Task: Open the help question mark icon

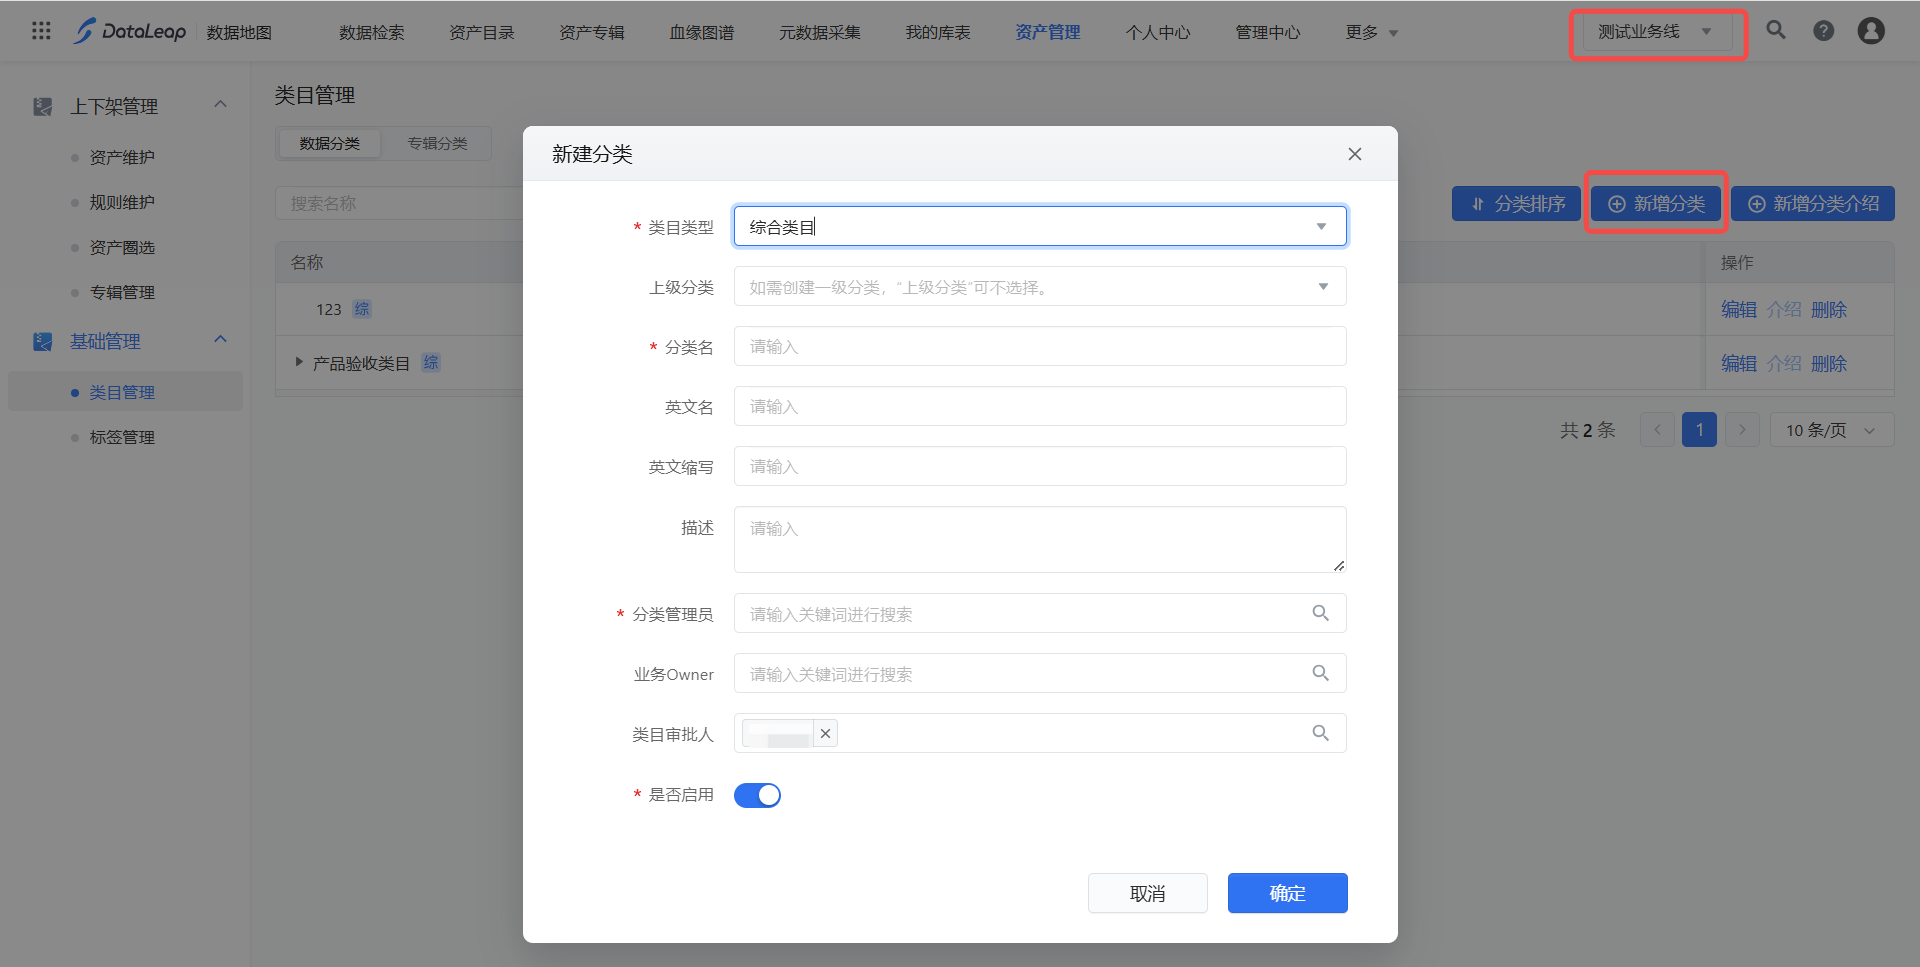Action: (x=1823, y=31)
